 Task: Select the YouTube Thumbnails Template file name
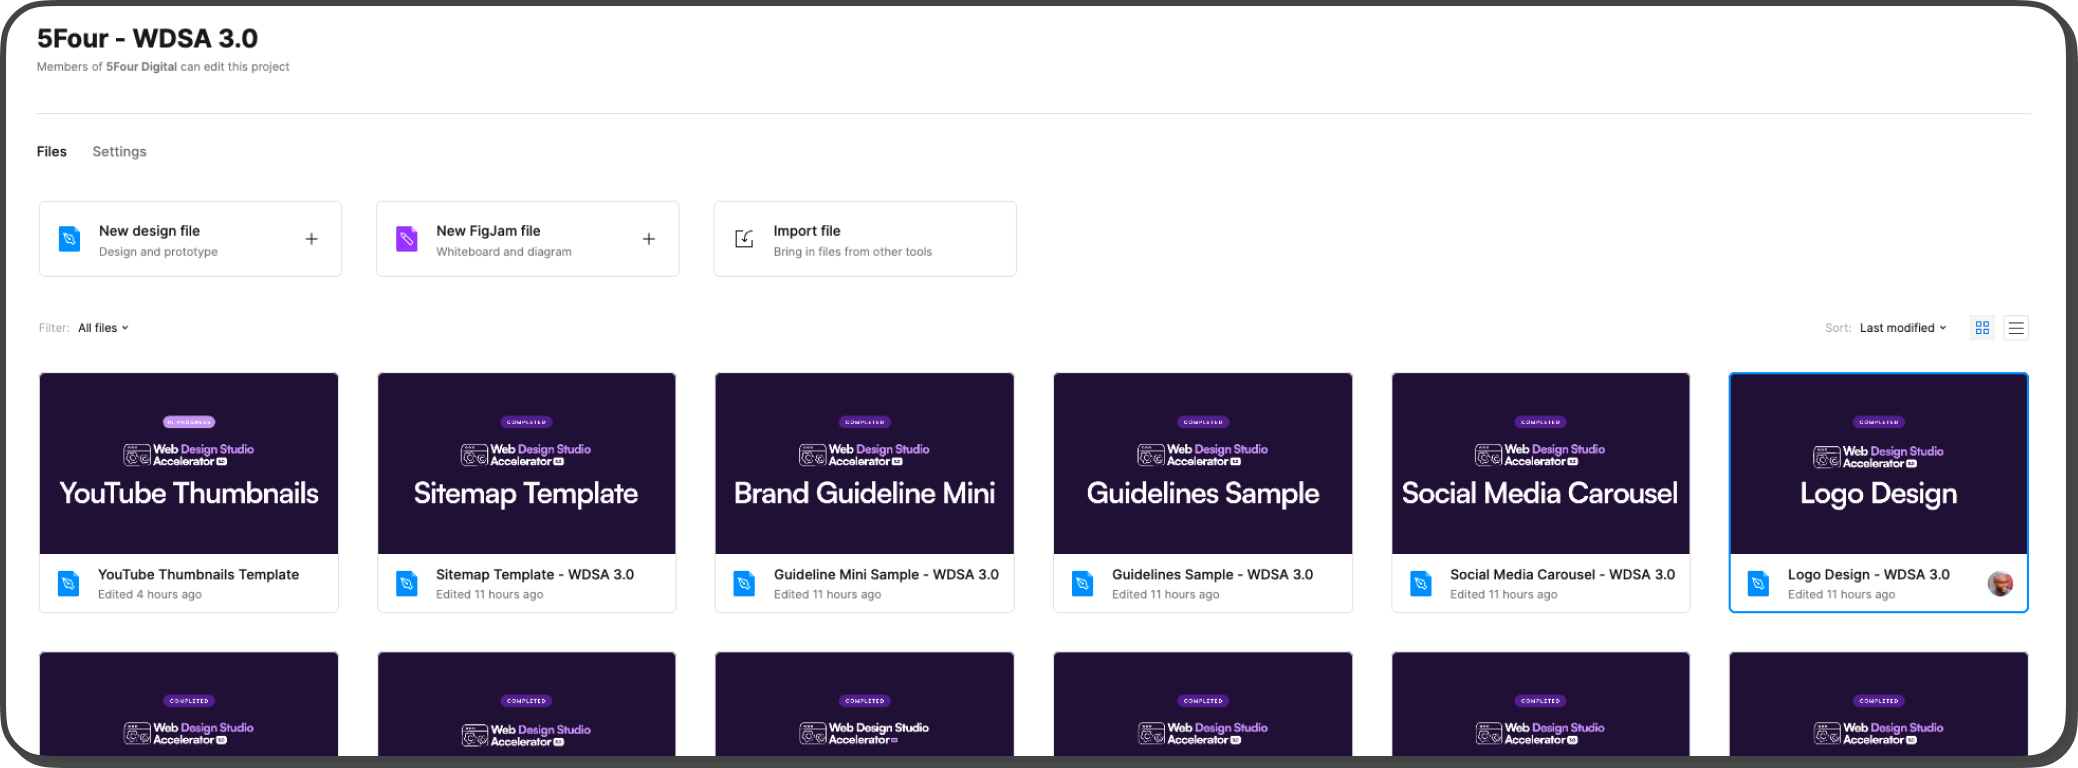point(198,575)
